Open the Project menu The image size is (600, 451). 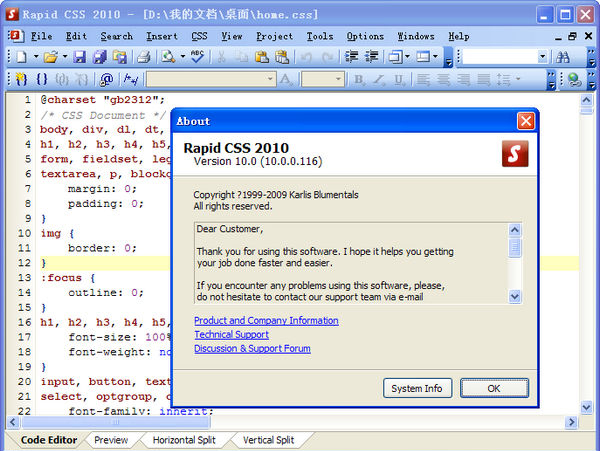[x=274, y=36]
